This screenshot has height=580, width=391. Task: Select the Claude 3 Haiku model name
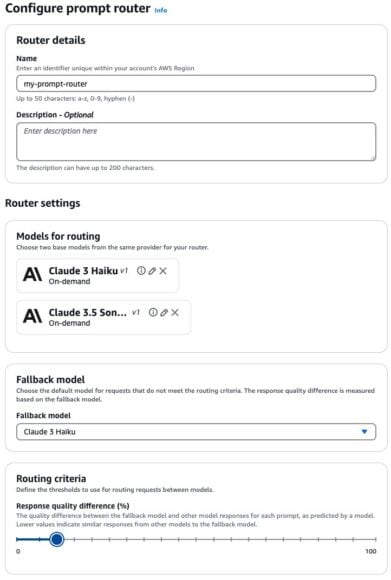[83, 271]
